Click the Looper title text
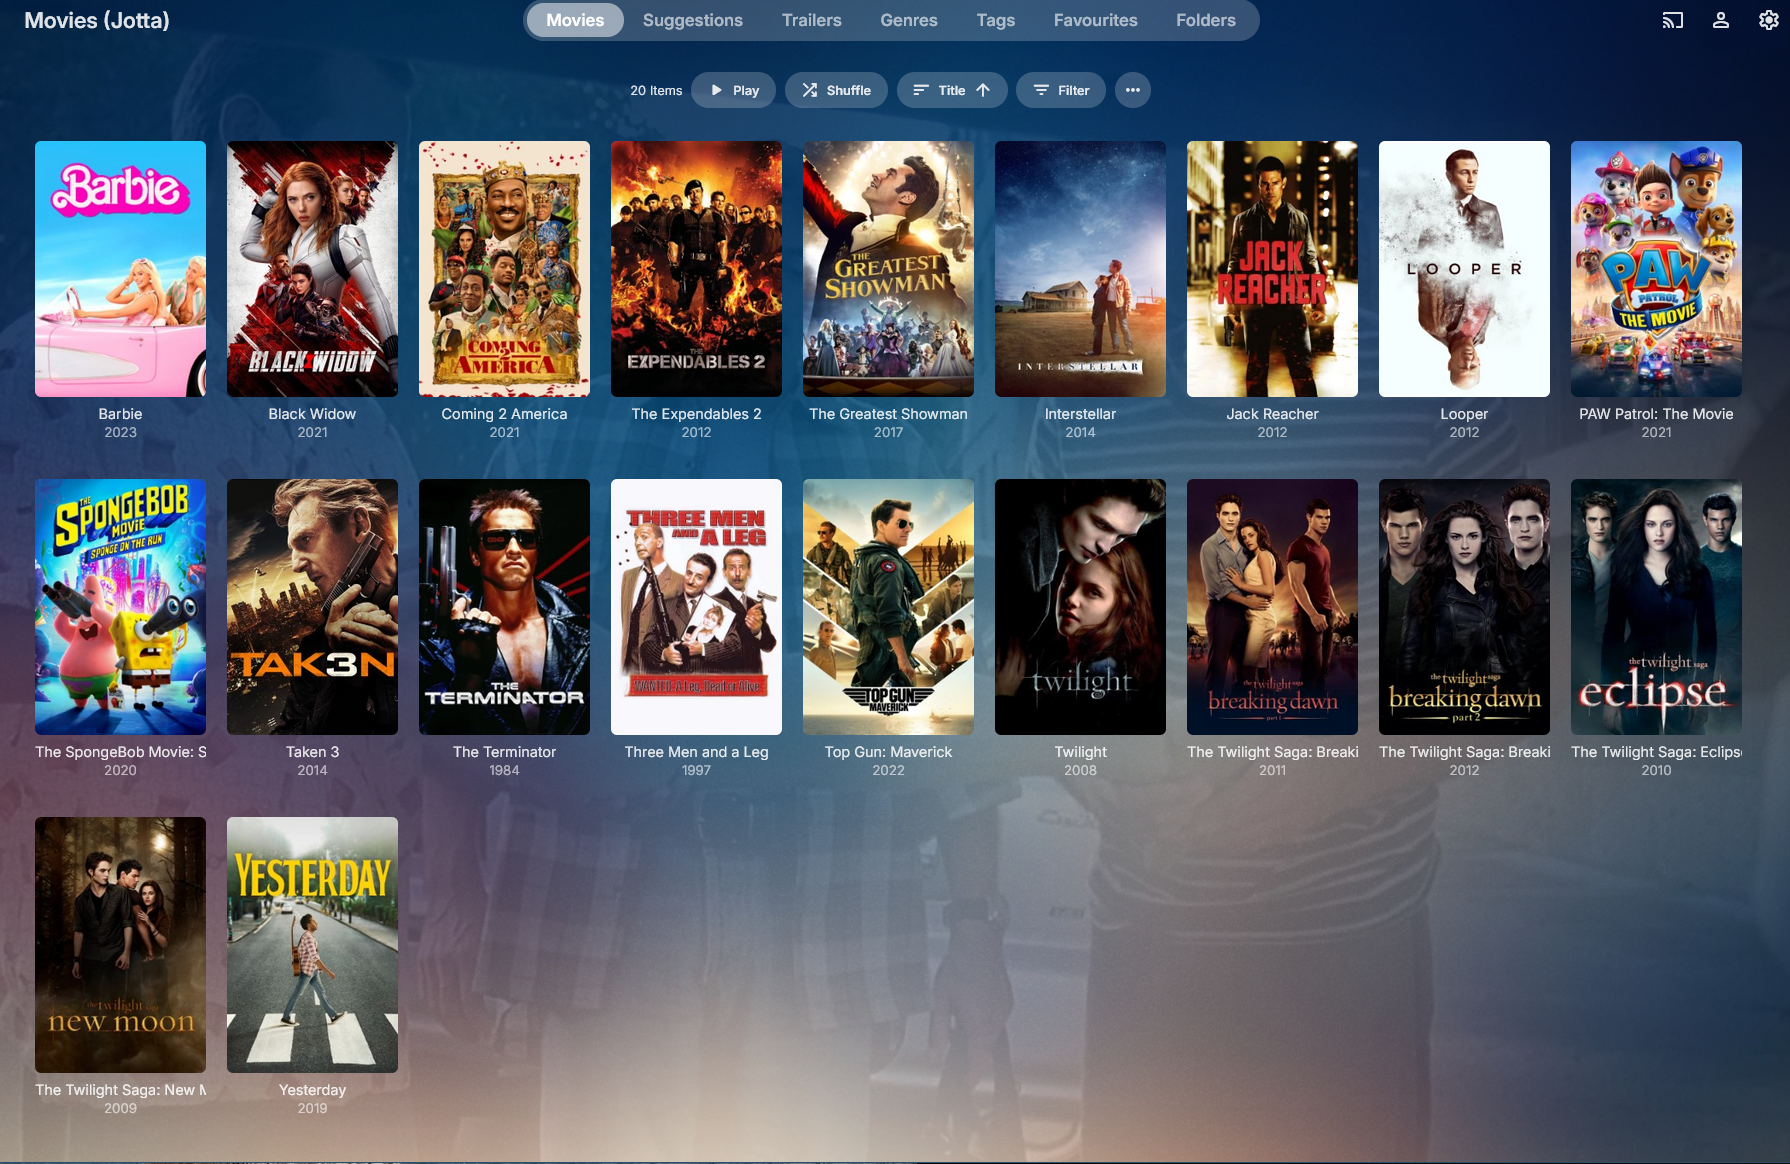The width and height of the screenshot is (1790, 1164). tap(1464, 414)
